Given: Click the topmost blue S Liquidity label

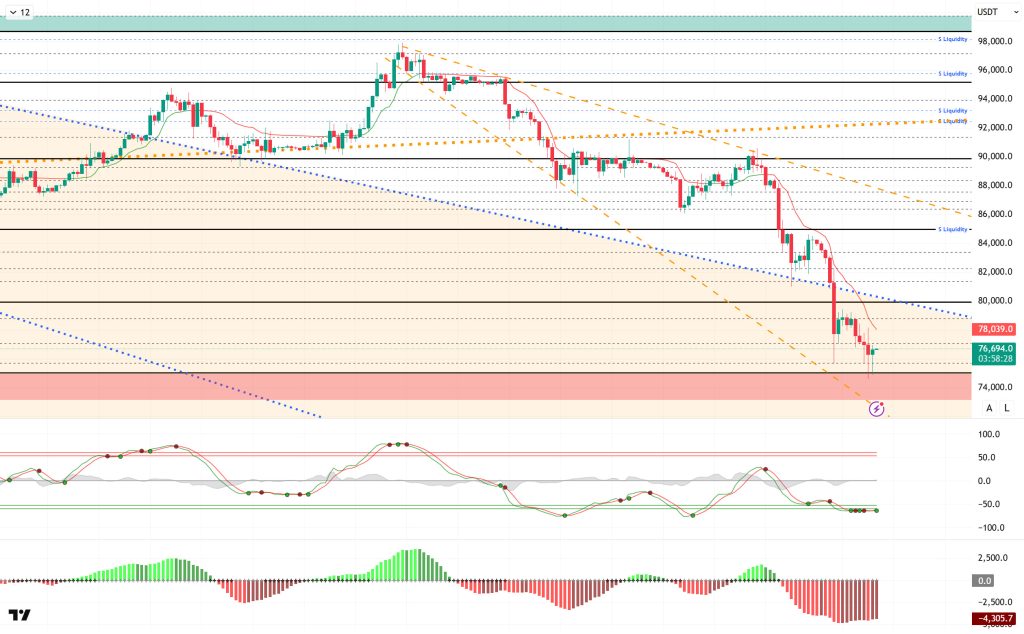Looking at the screenshot, I should click(x=952, y=39).
